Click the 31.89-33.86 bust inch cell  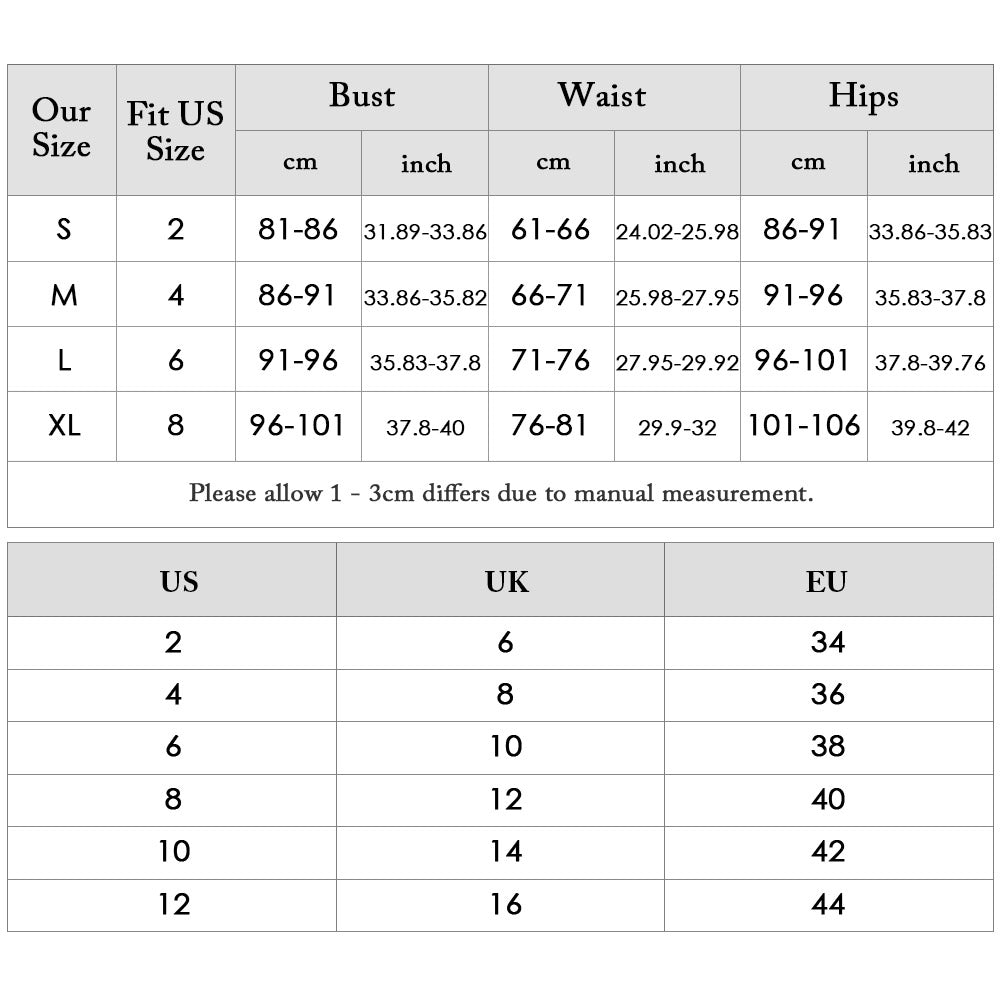click(x=424, y=232)
